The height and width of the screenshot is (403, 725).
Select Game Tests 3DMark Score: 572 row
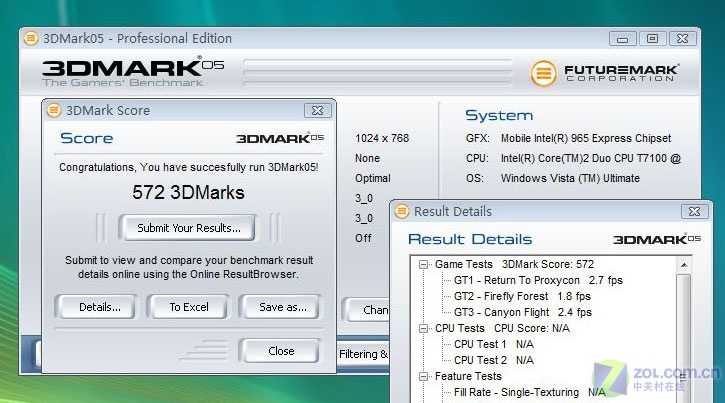(514, 264)
